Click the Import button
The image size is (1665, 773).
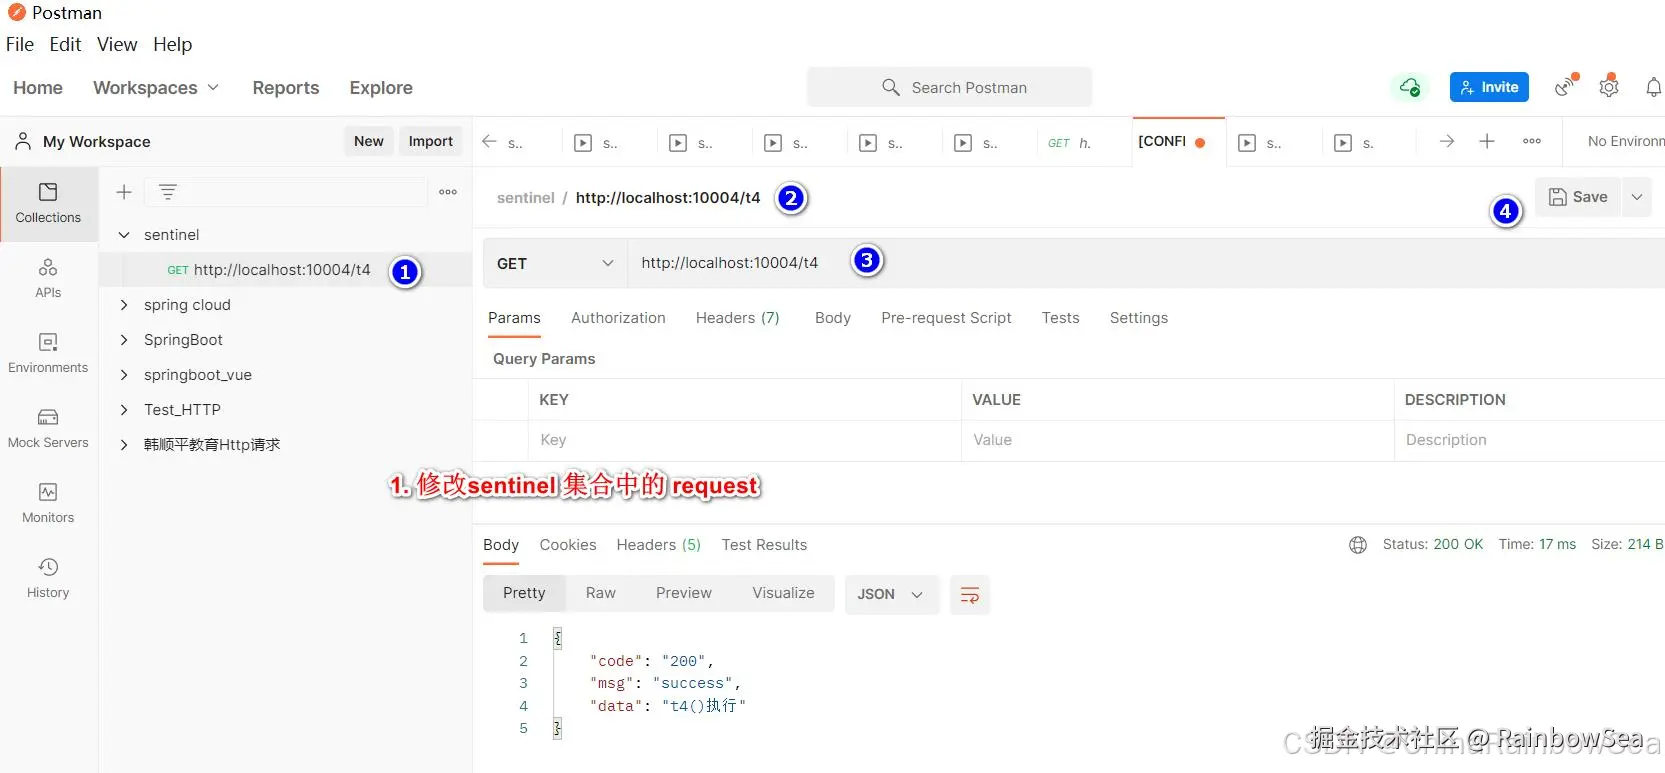point(430,142)
